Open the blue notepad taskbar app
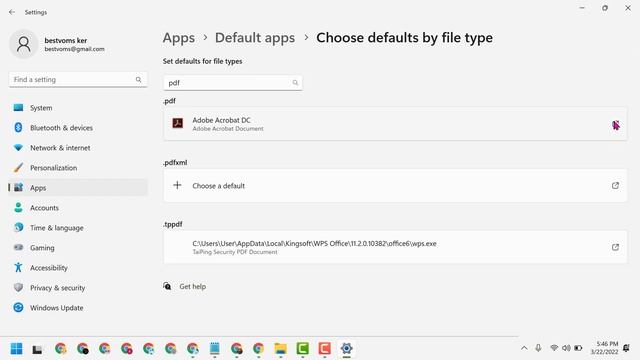Screen dimensions: 640x360 214,349
